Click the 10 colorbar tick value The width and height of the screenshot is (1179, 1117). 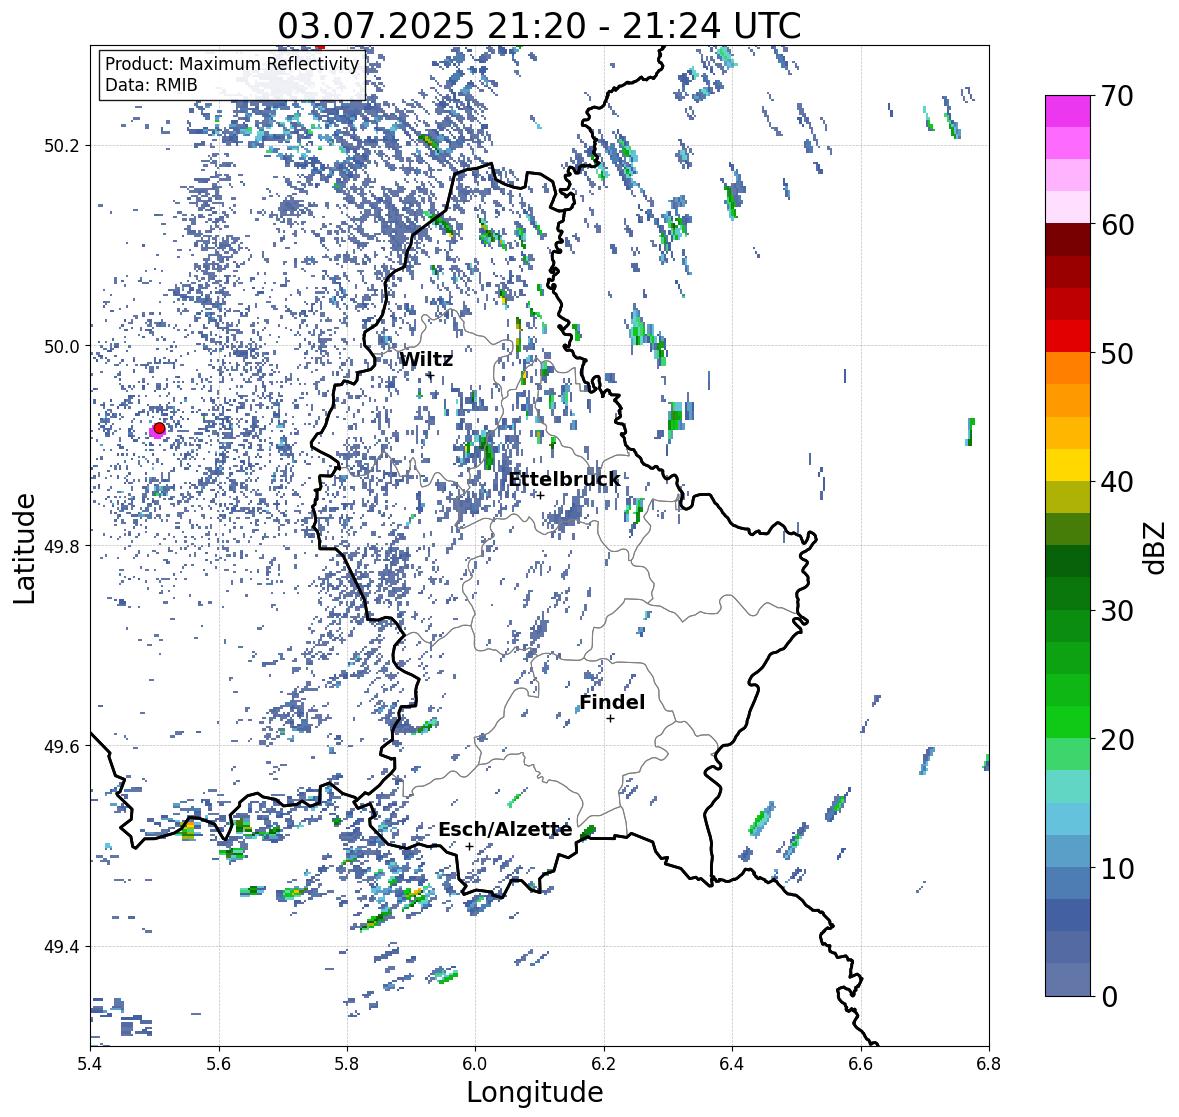(1116, 868)
